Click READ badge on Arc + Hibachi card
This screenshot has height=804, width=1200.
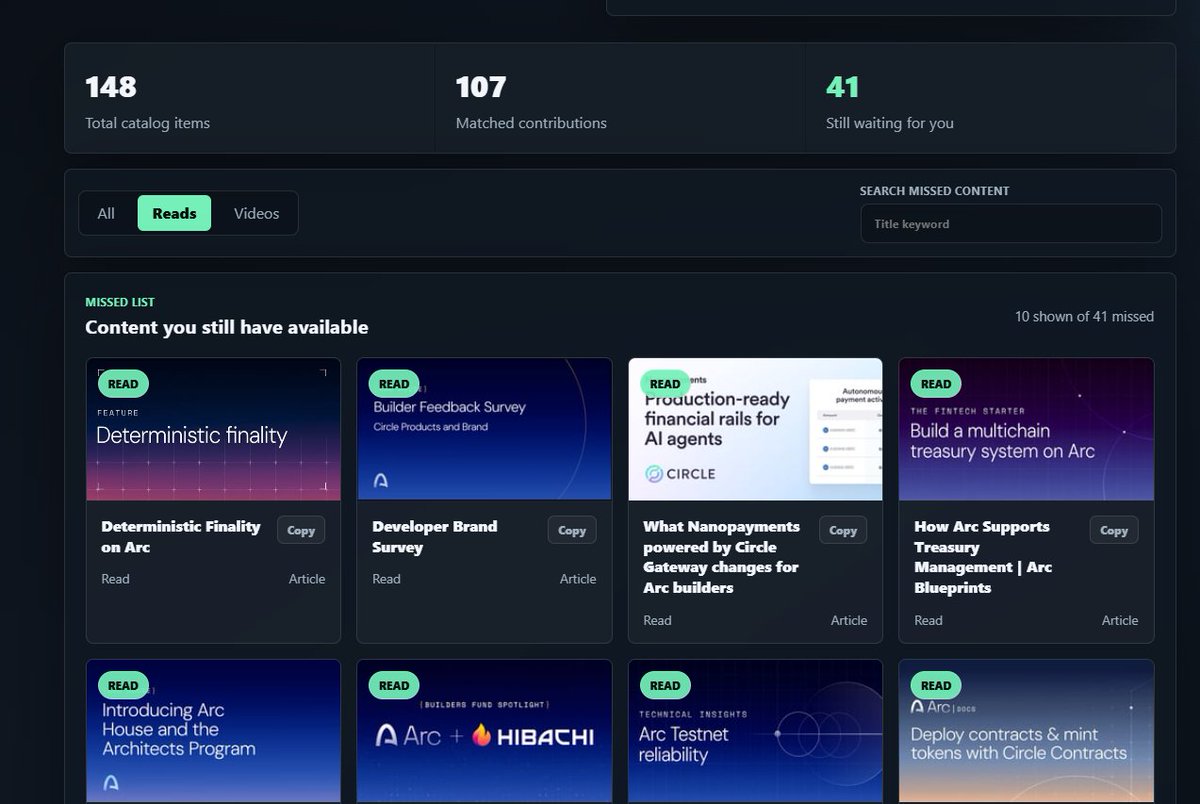(394, 686)
